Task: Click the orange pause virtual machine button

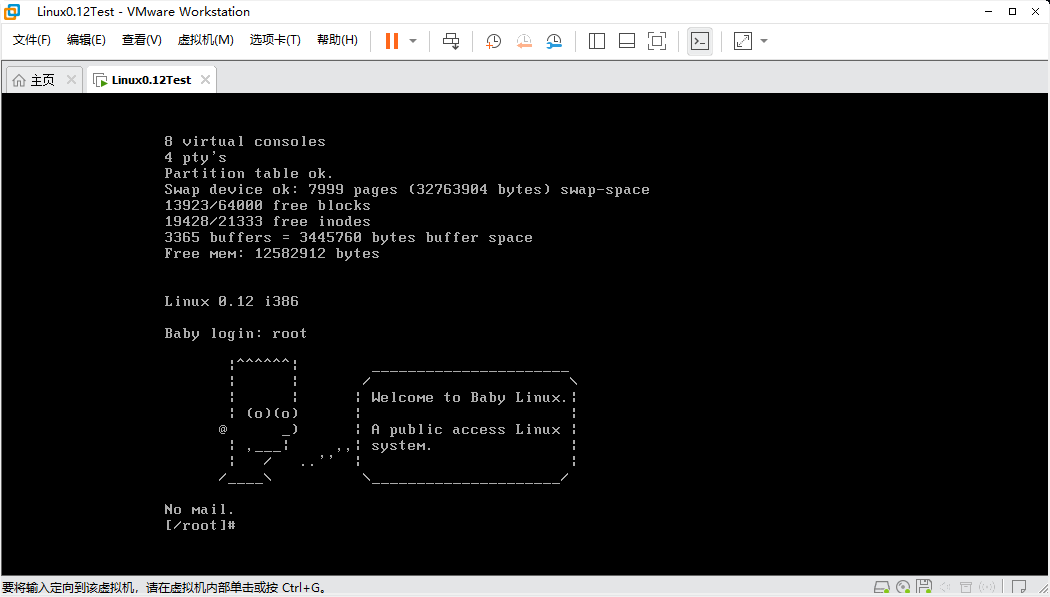Action: 392,41
